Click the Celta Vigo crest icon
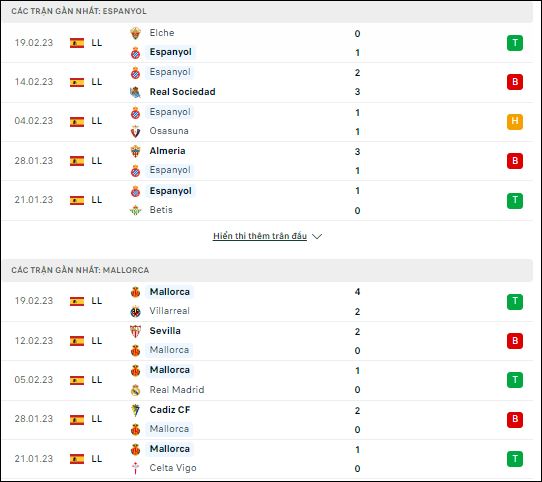542x482 pixels. tap(136, 468)
